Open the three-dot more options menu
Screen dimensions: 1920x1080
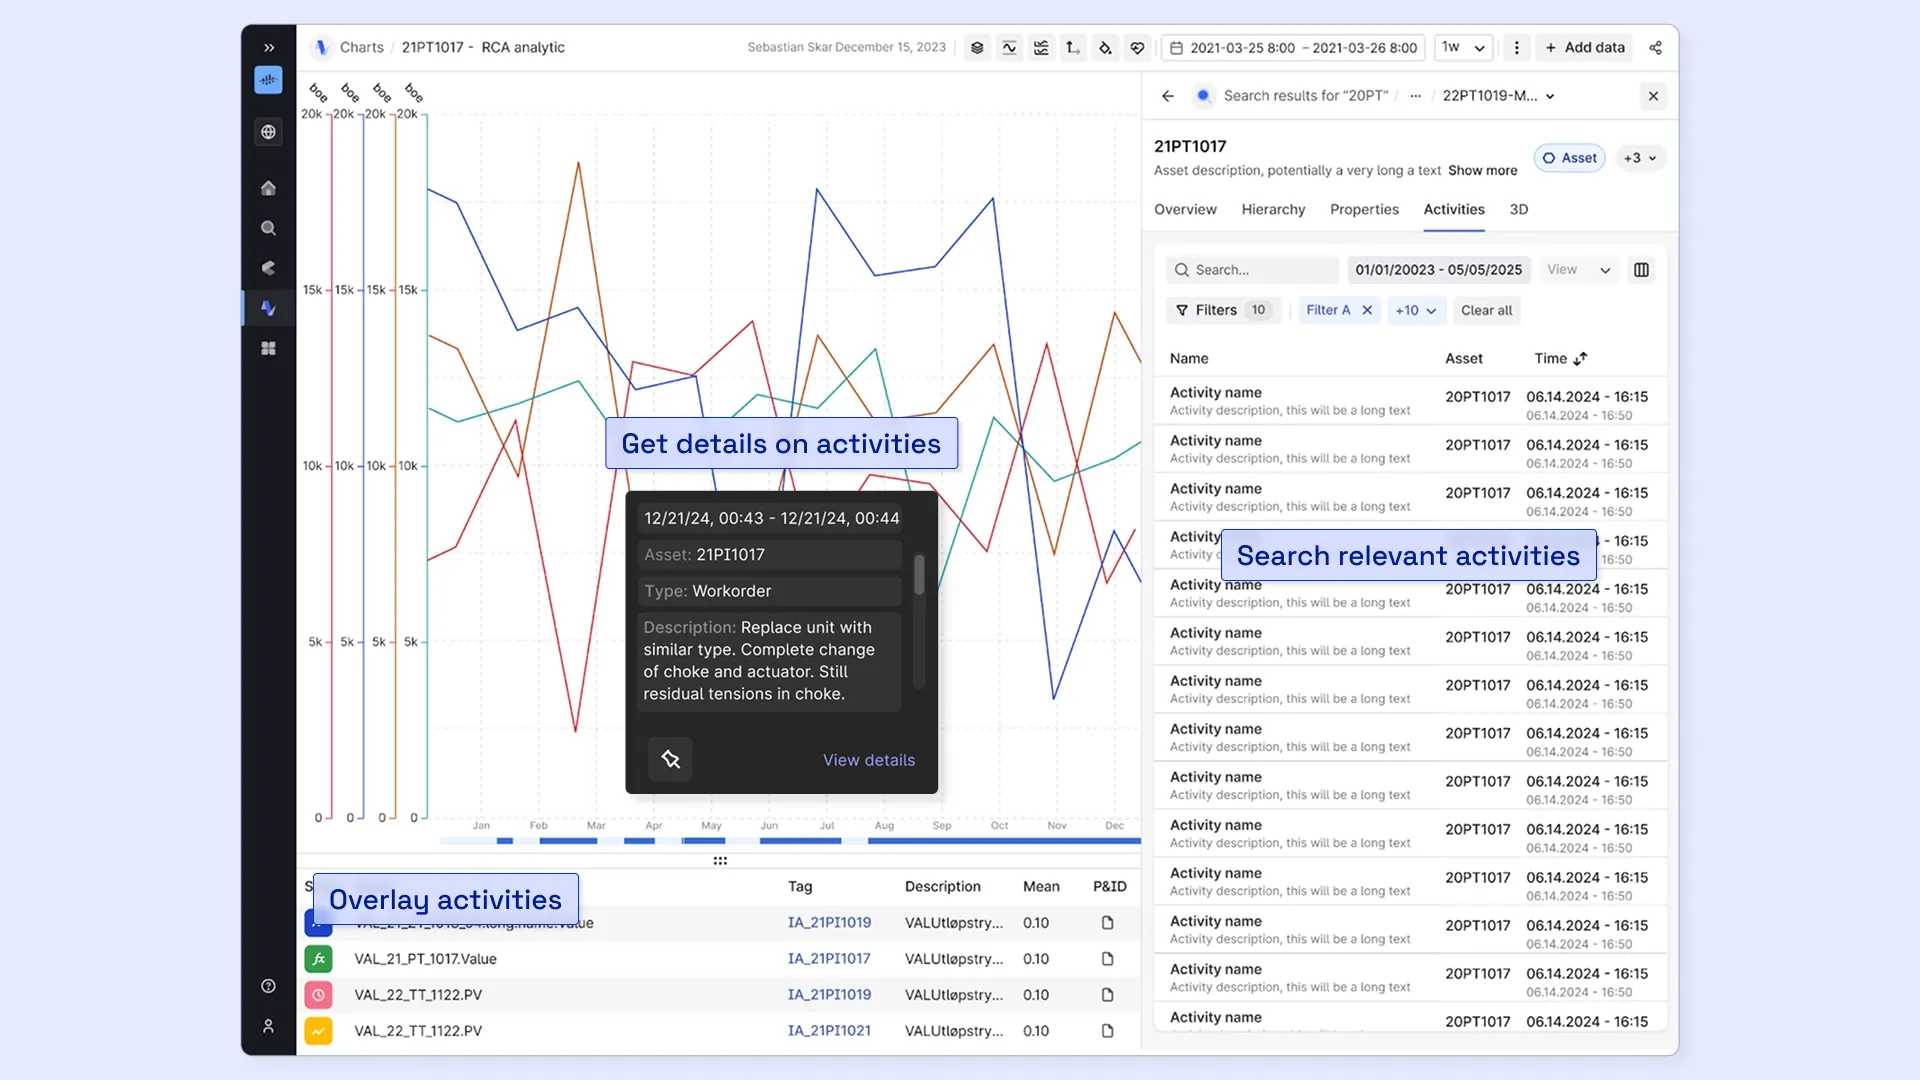pos(1516,48)
